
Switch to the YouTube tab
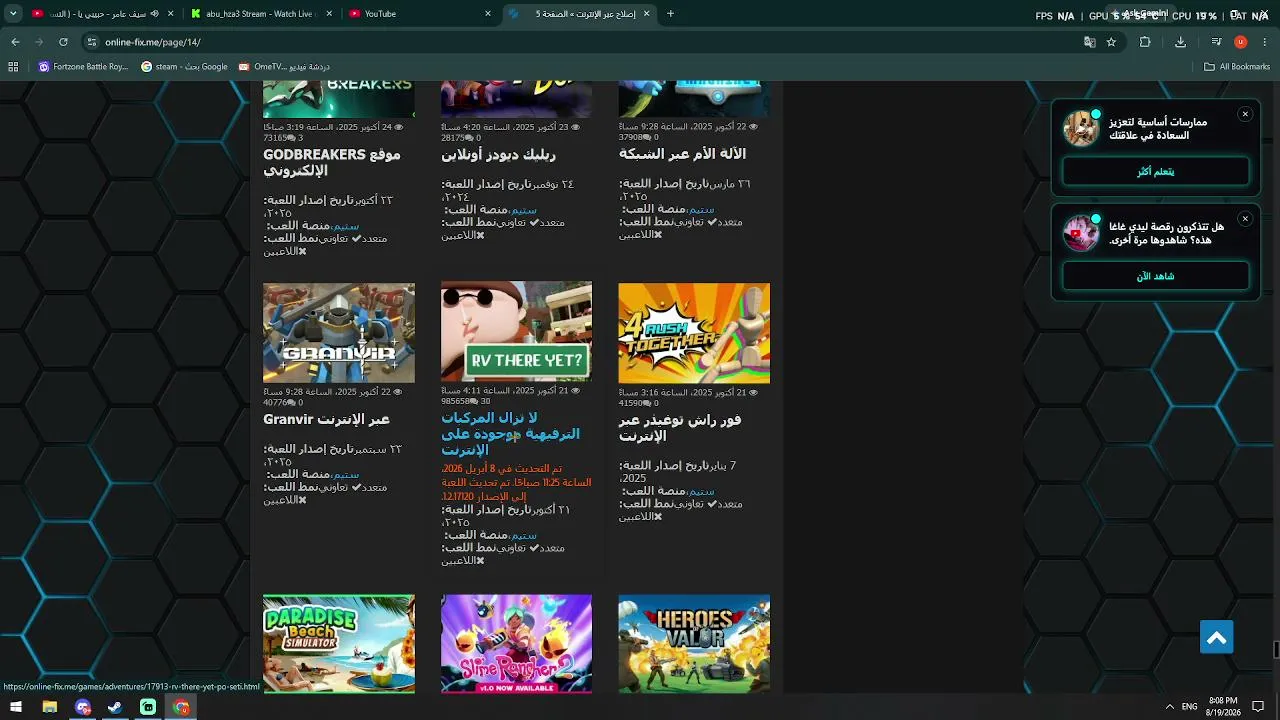click(420, 14)
